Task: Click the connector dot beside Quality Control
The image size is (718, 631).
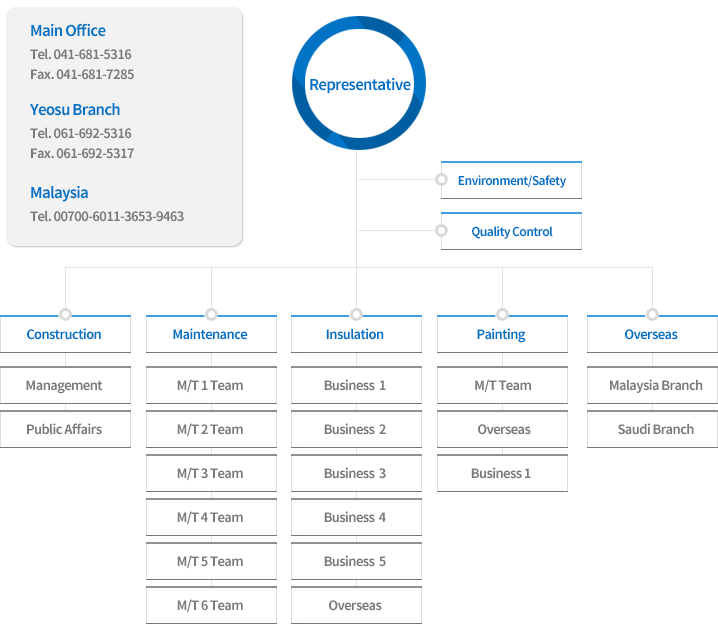Action: pos(441,231)
